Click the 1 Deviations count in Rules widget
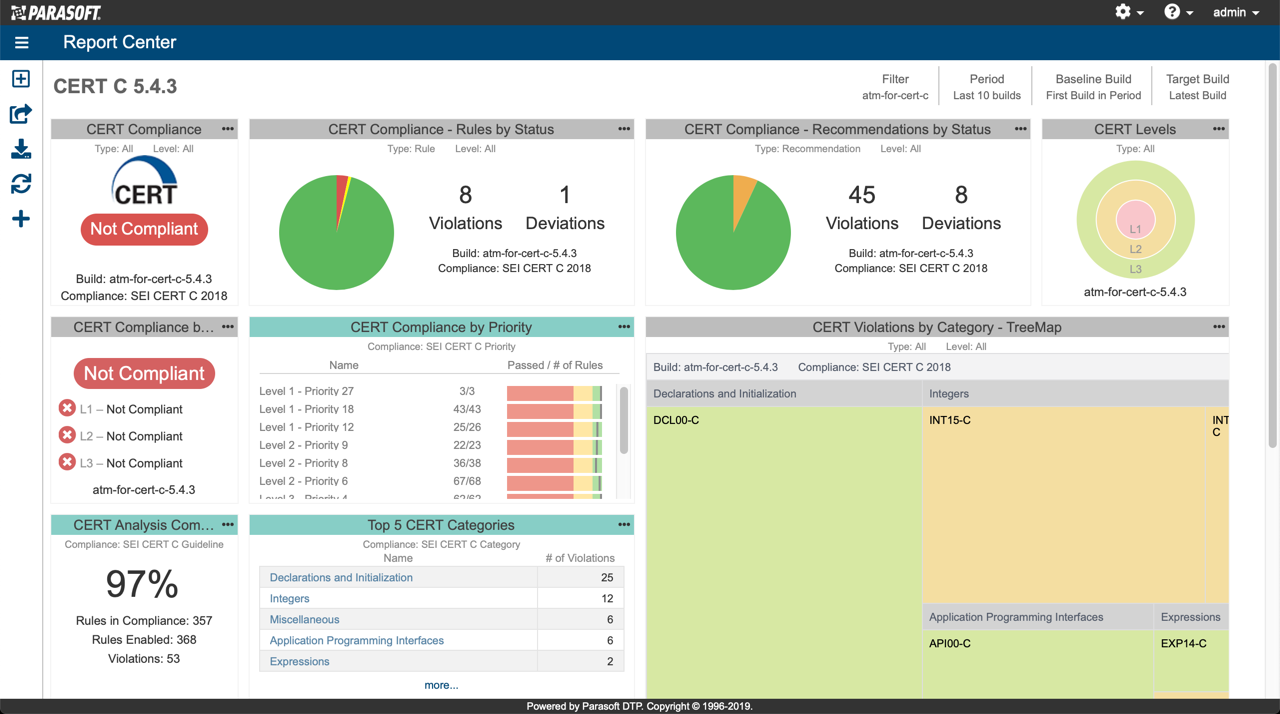The image size is (1280, 714). (x=565, y=208)
